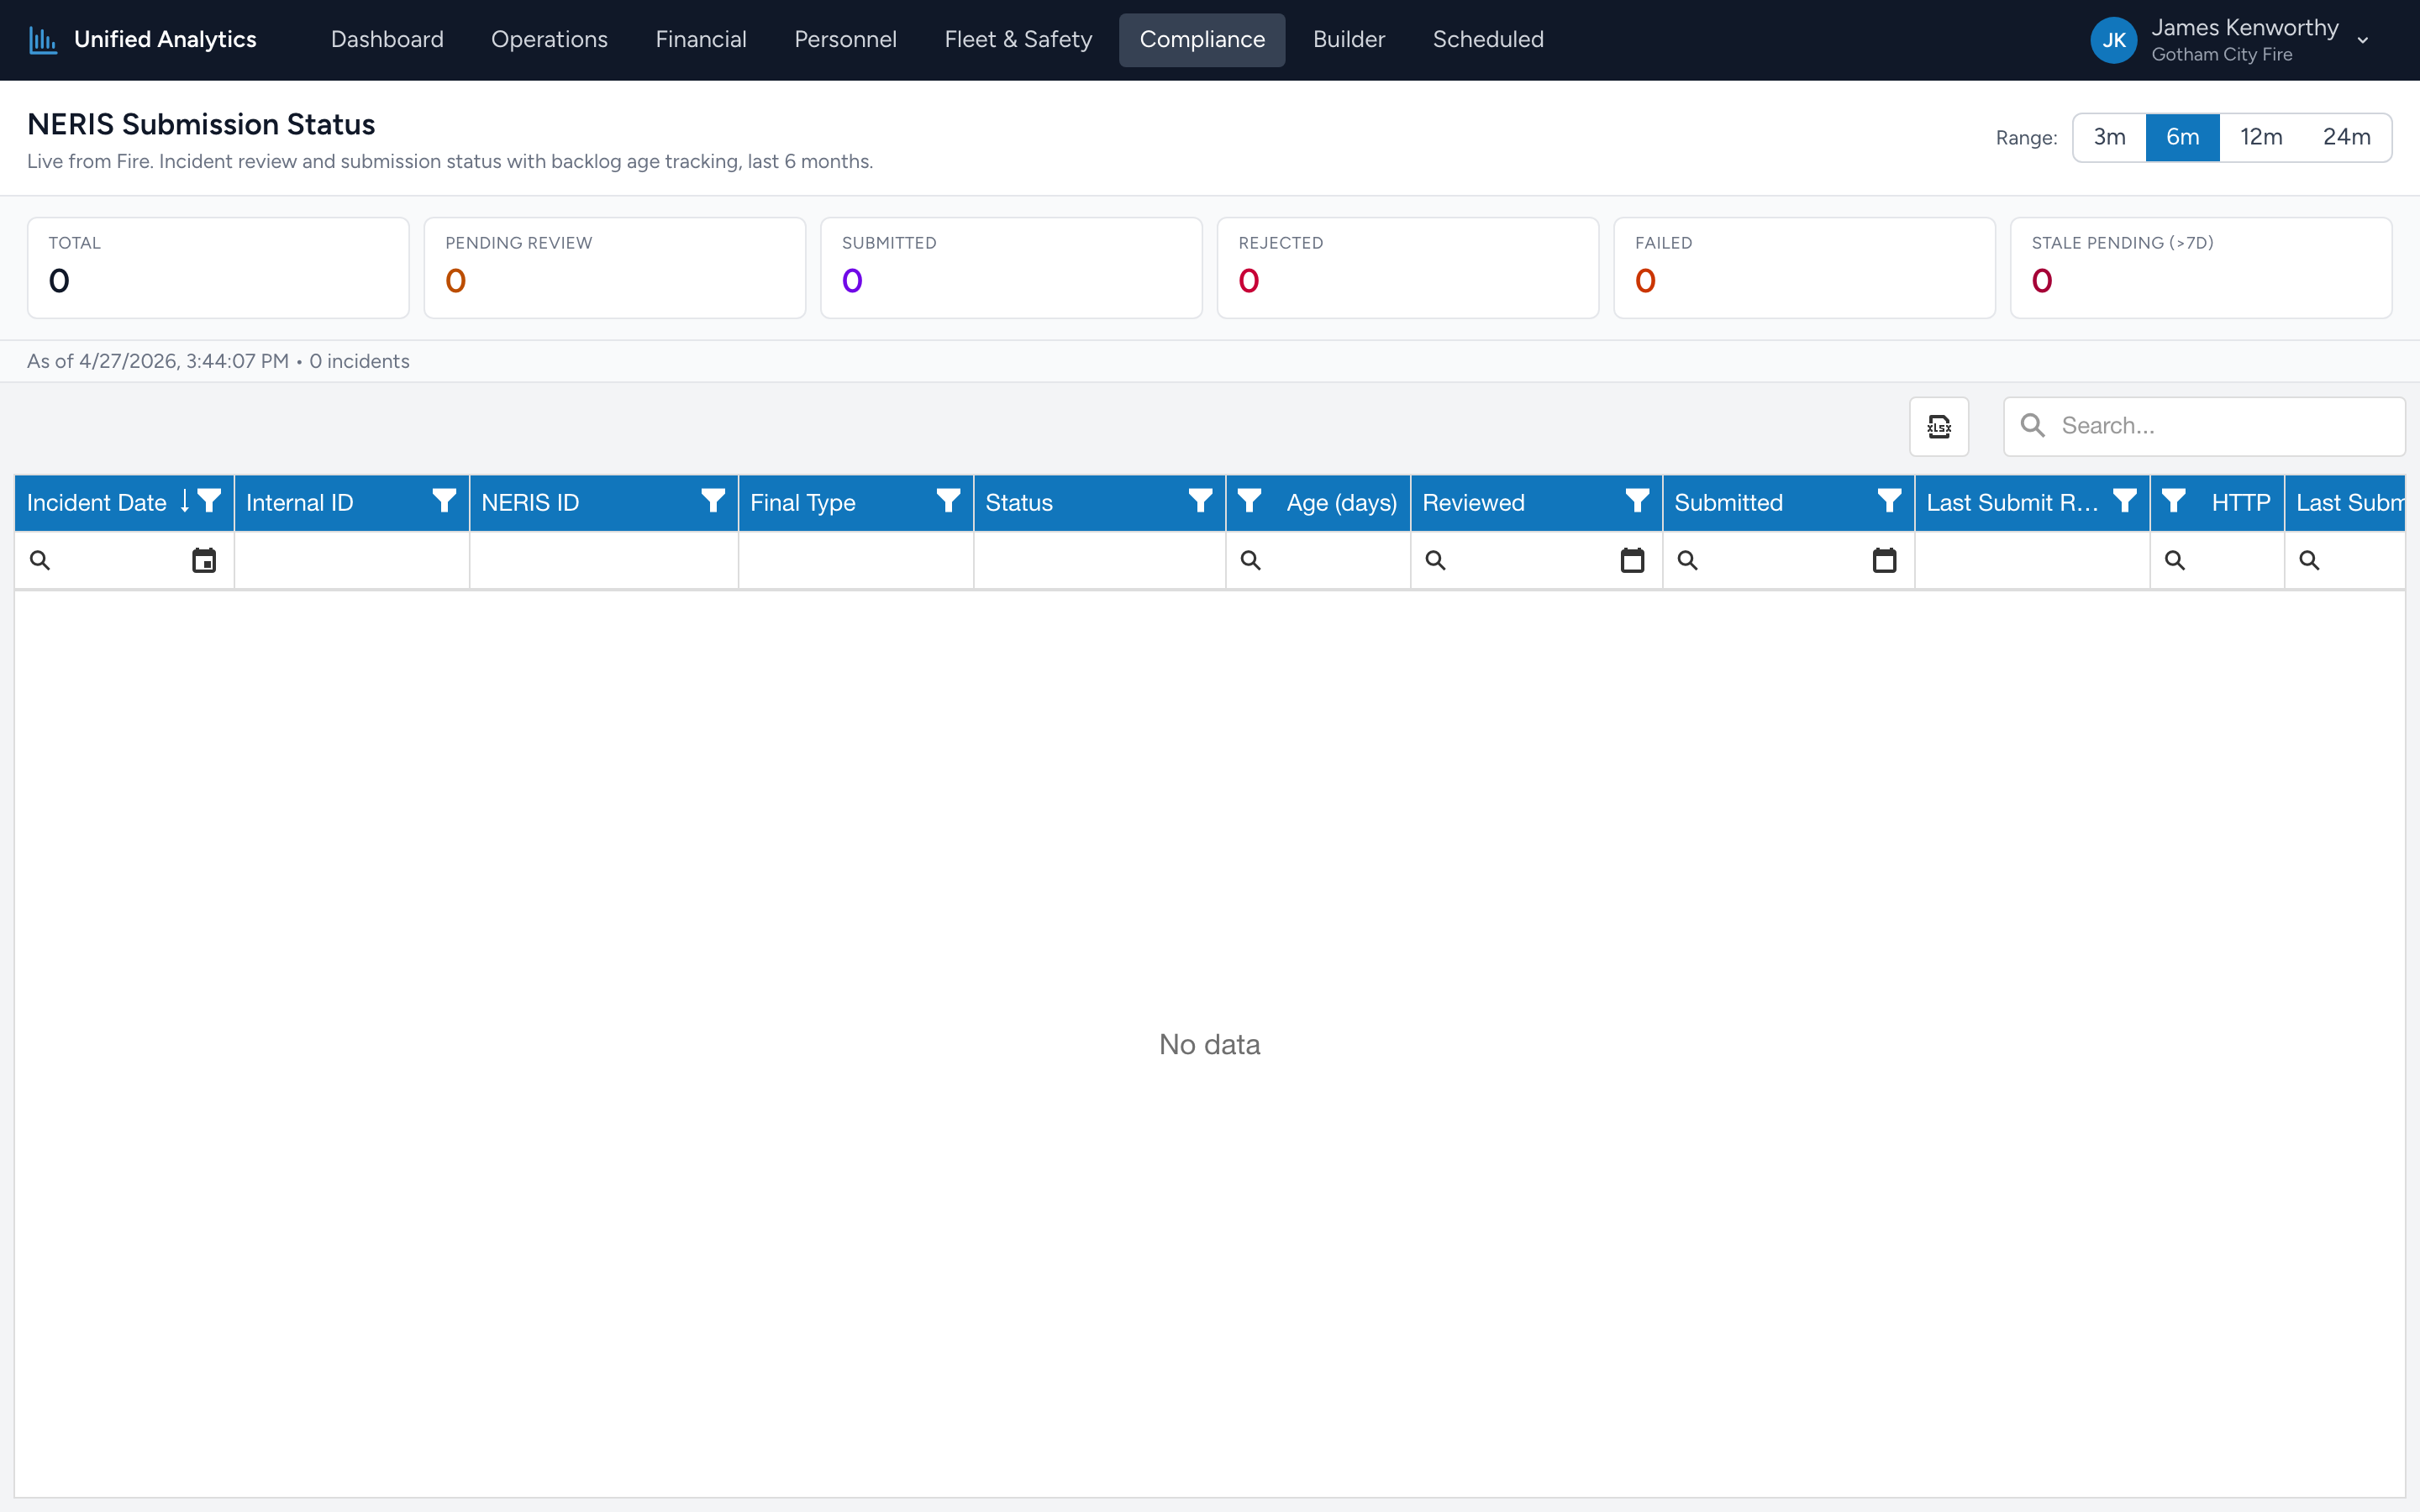Open the Compliance tab
The image size is (2420, 1512).
pyautogui.click(x=1202, y=40)
